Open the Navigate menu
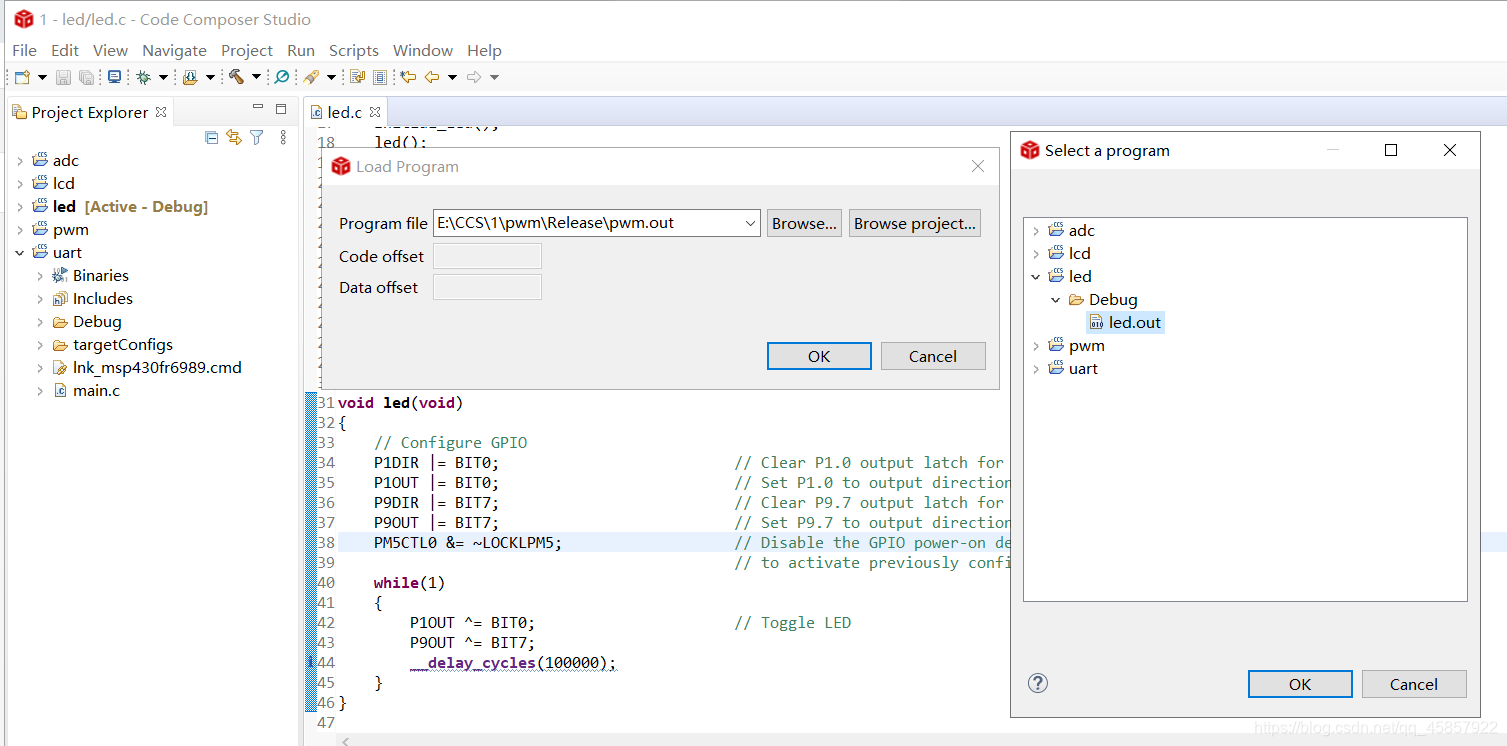Screen dimensions: 1507x746 [x=174, y=50]
